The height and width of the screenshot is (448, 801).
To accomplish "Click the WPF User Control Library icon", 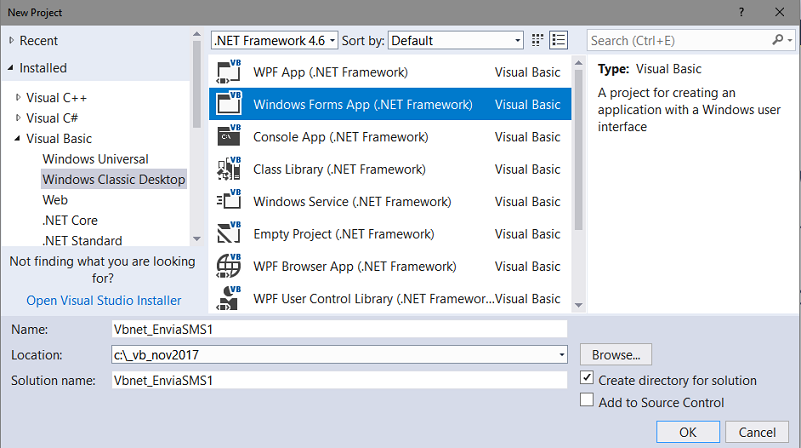I will (x=229, y=298).
